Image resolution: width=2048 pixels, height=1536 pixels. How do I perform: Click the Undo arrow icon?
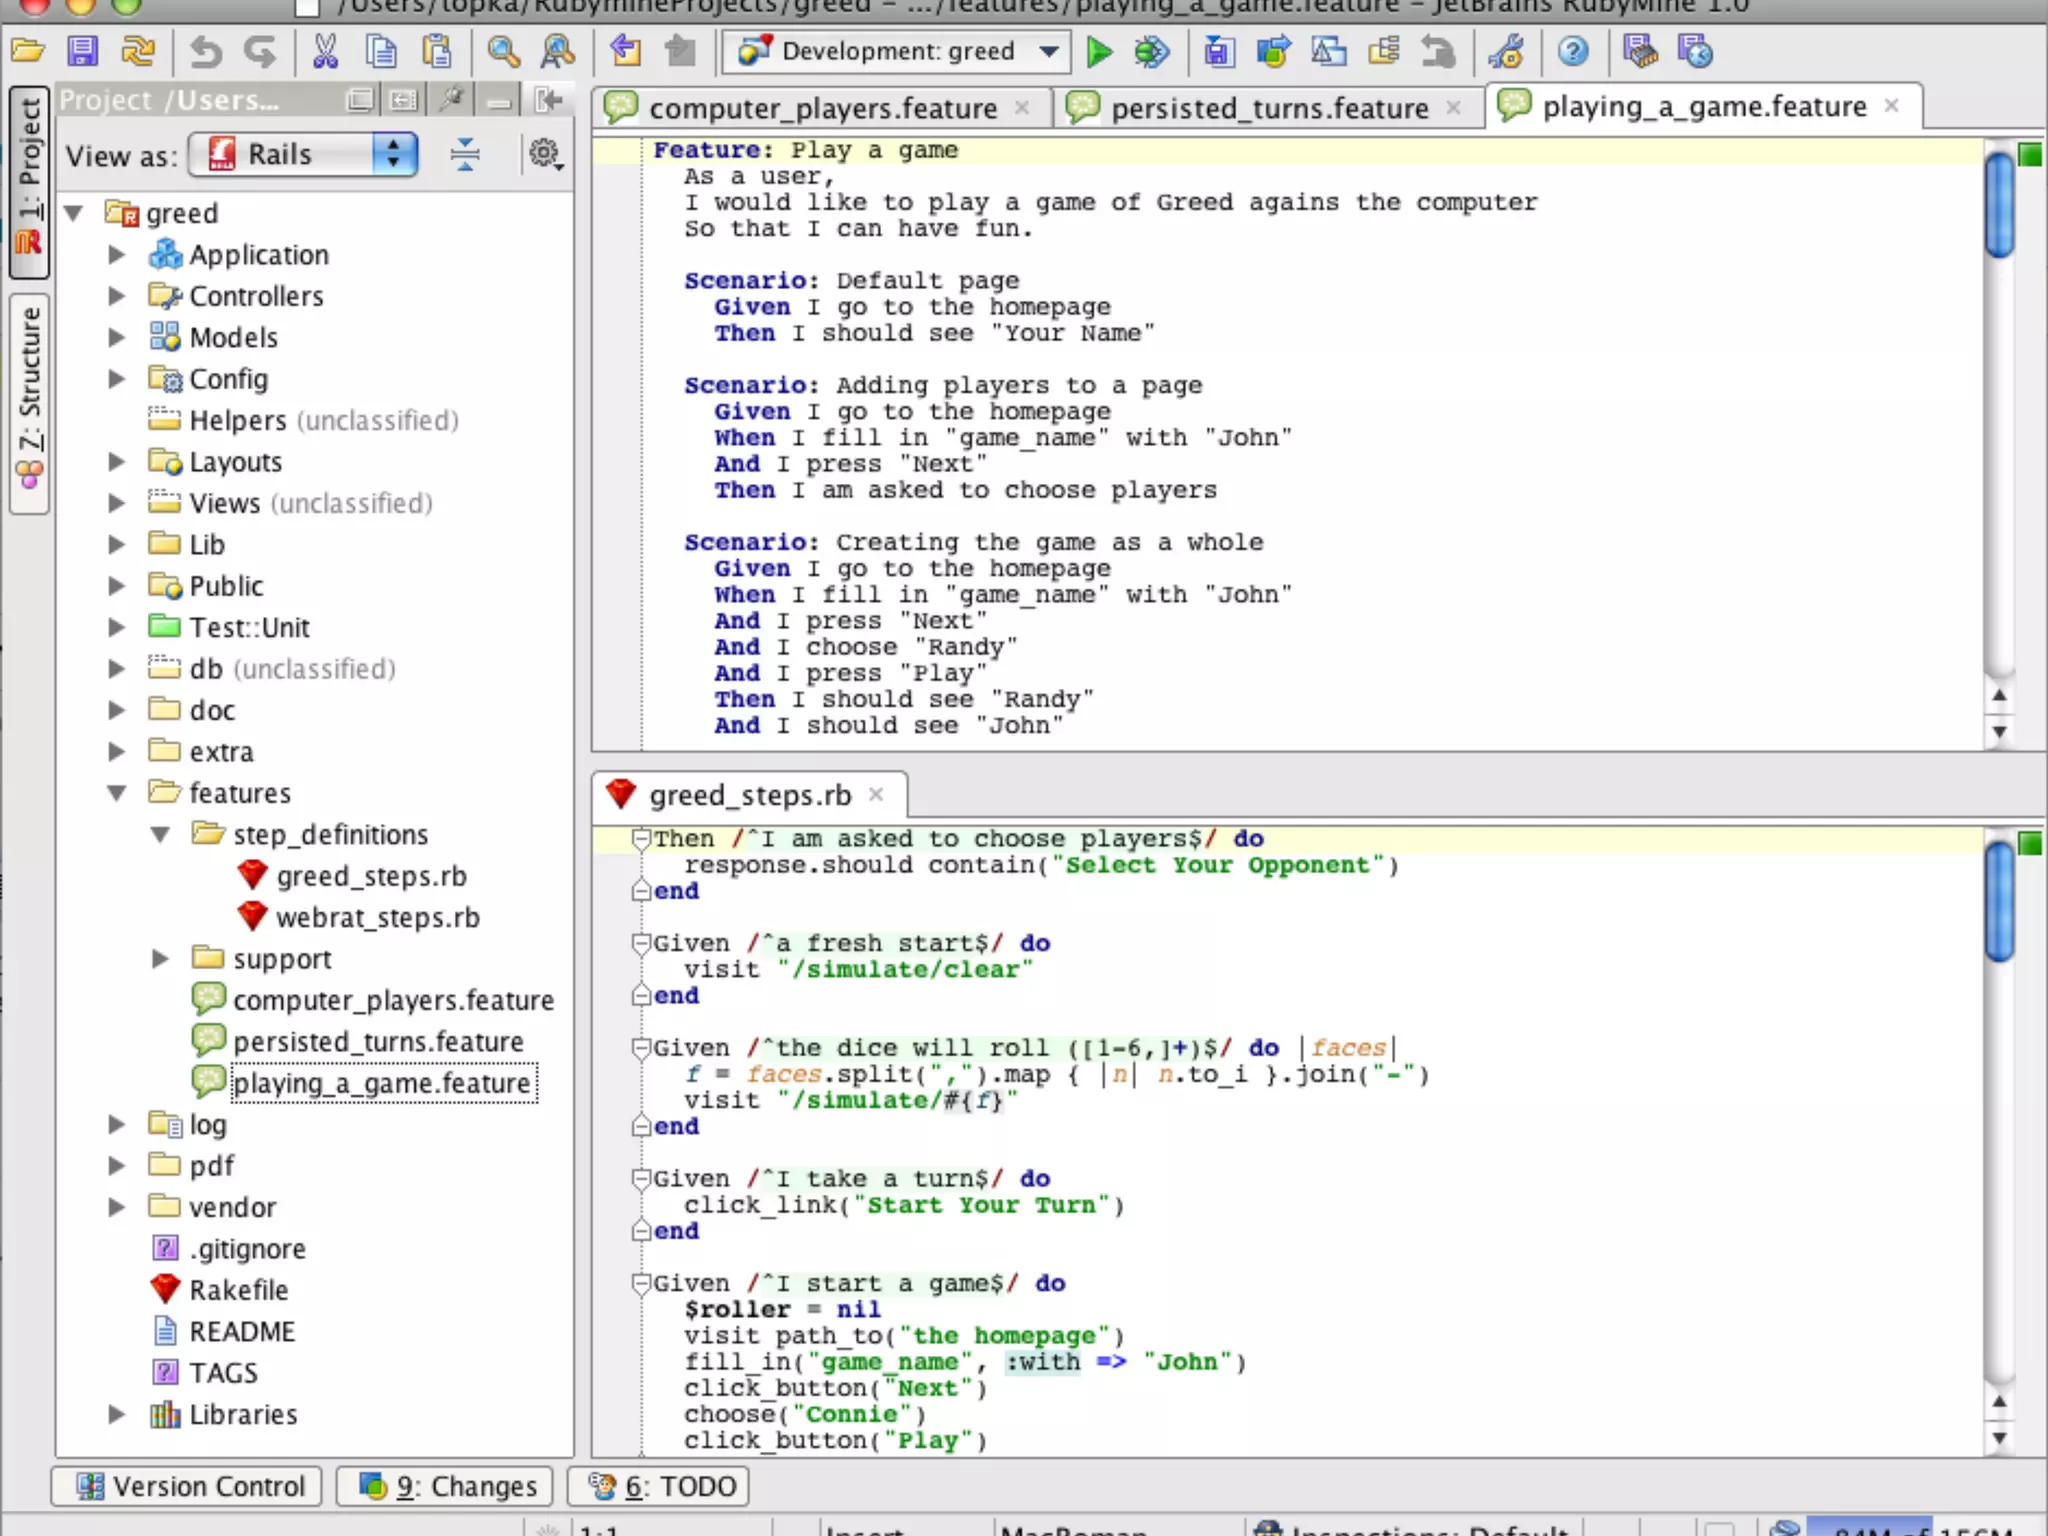point(205,51)
